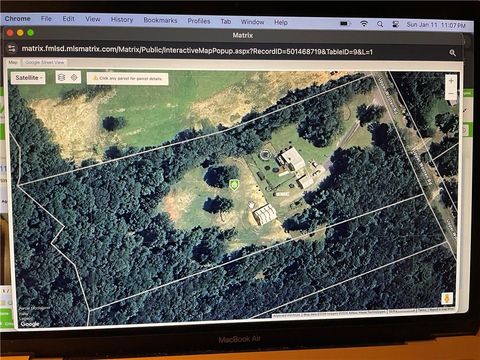Open the History menu

click(122, 20)
